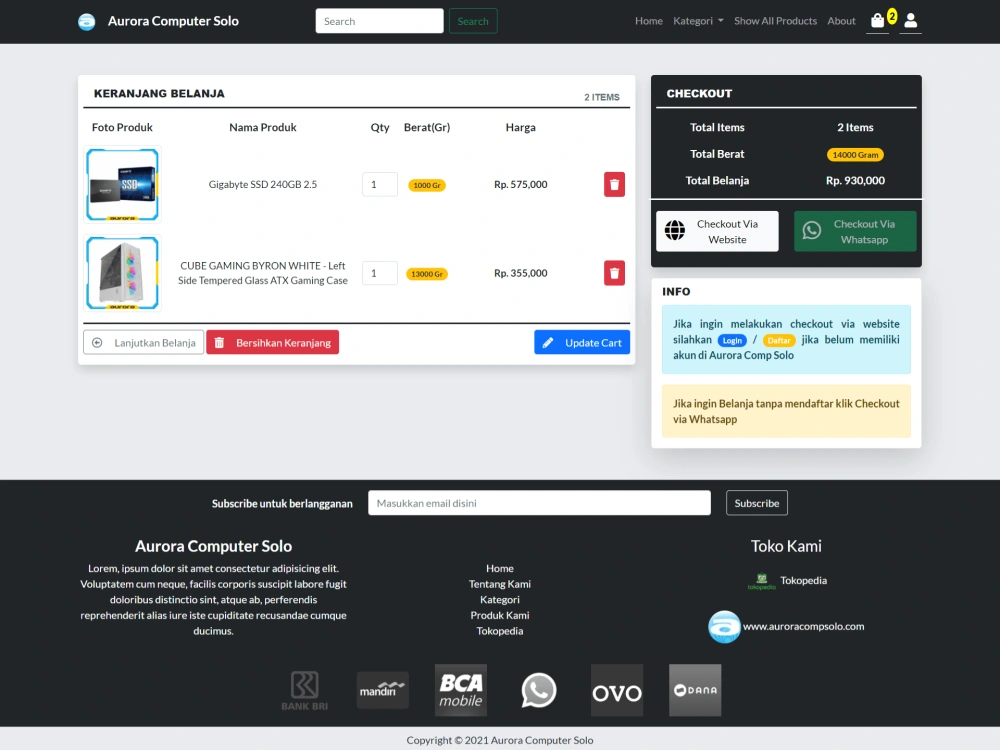Click quantity field for CUBE GAMING BYRON

tap(380, 273)
